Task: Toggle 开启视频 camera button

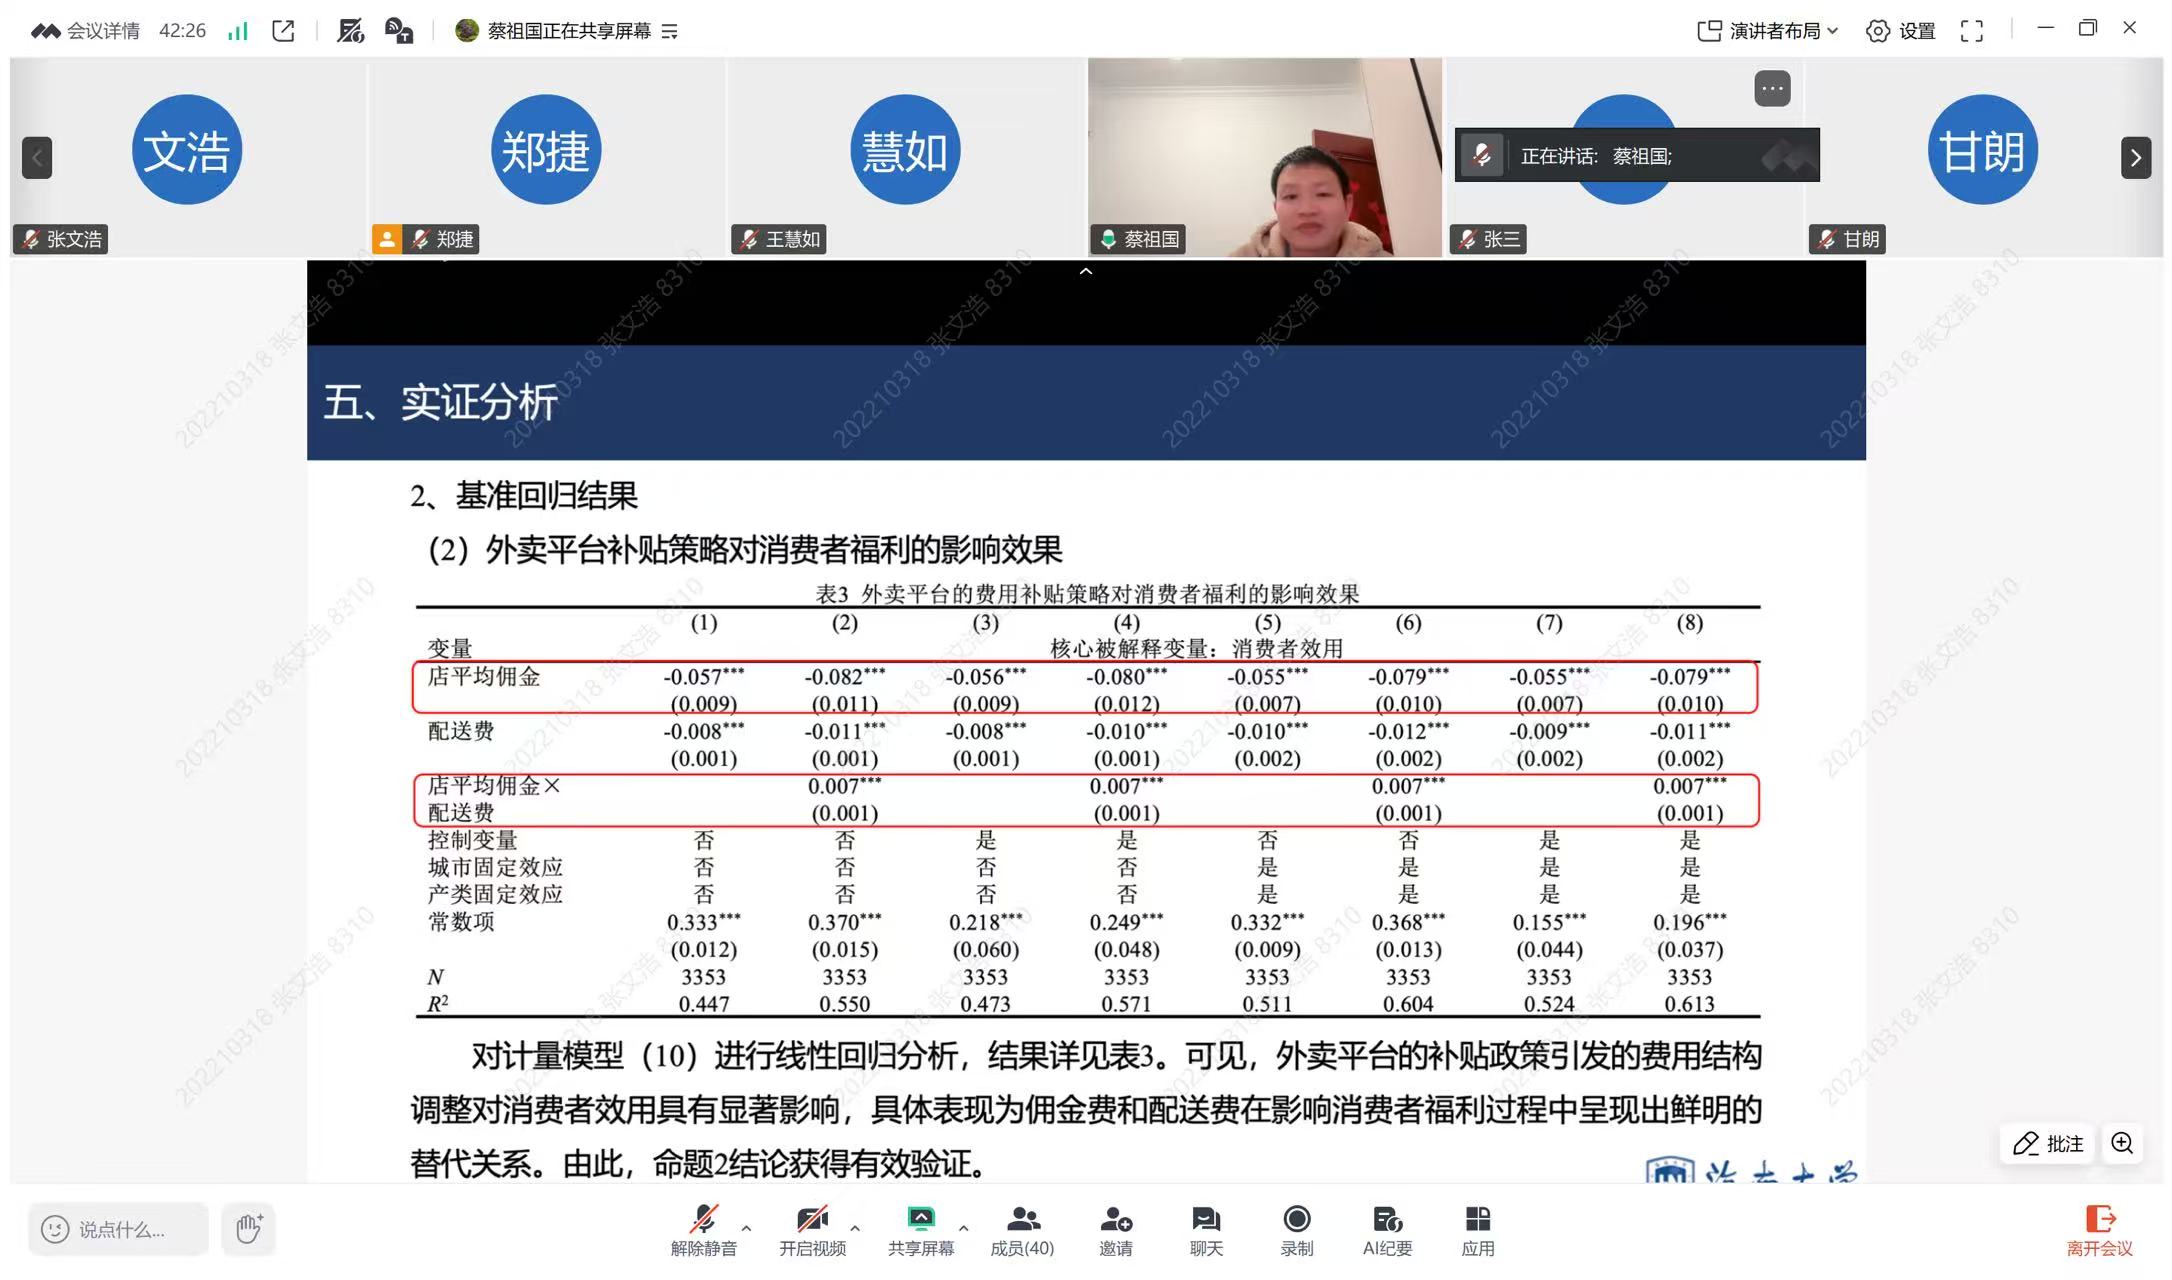Action: [812, 1229]
